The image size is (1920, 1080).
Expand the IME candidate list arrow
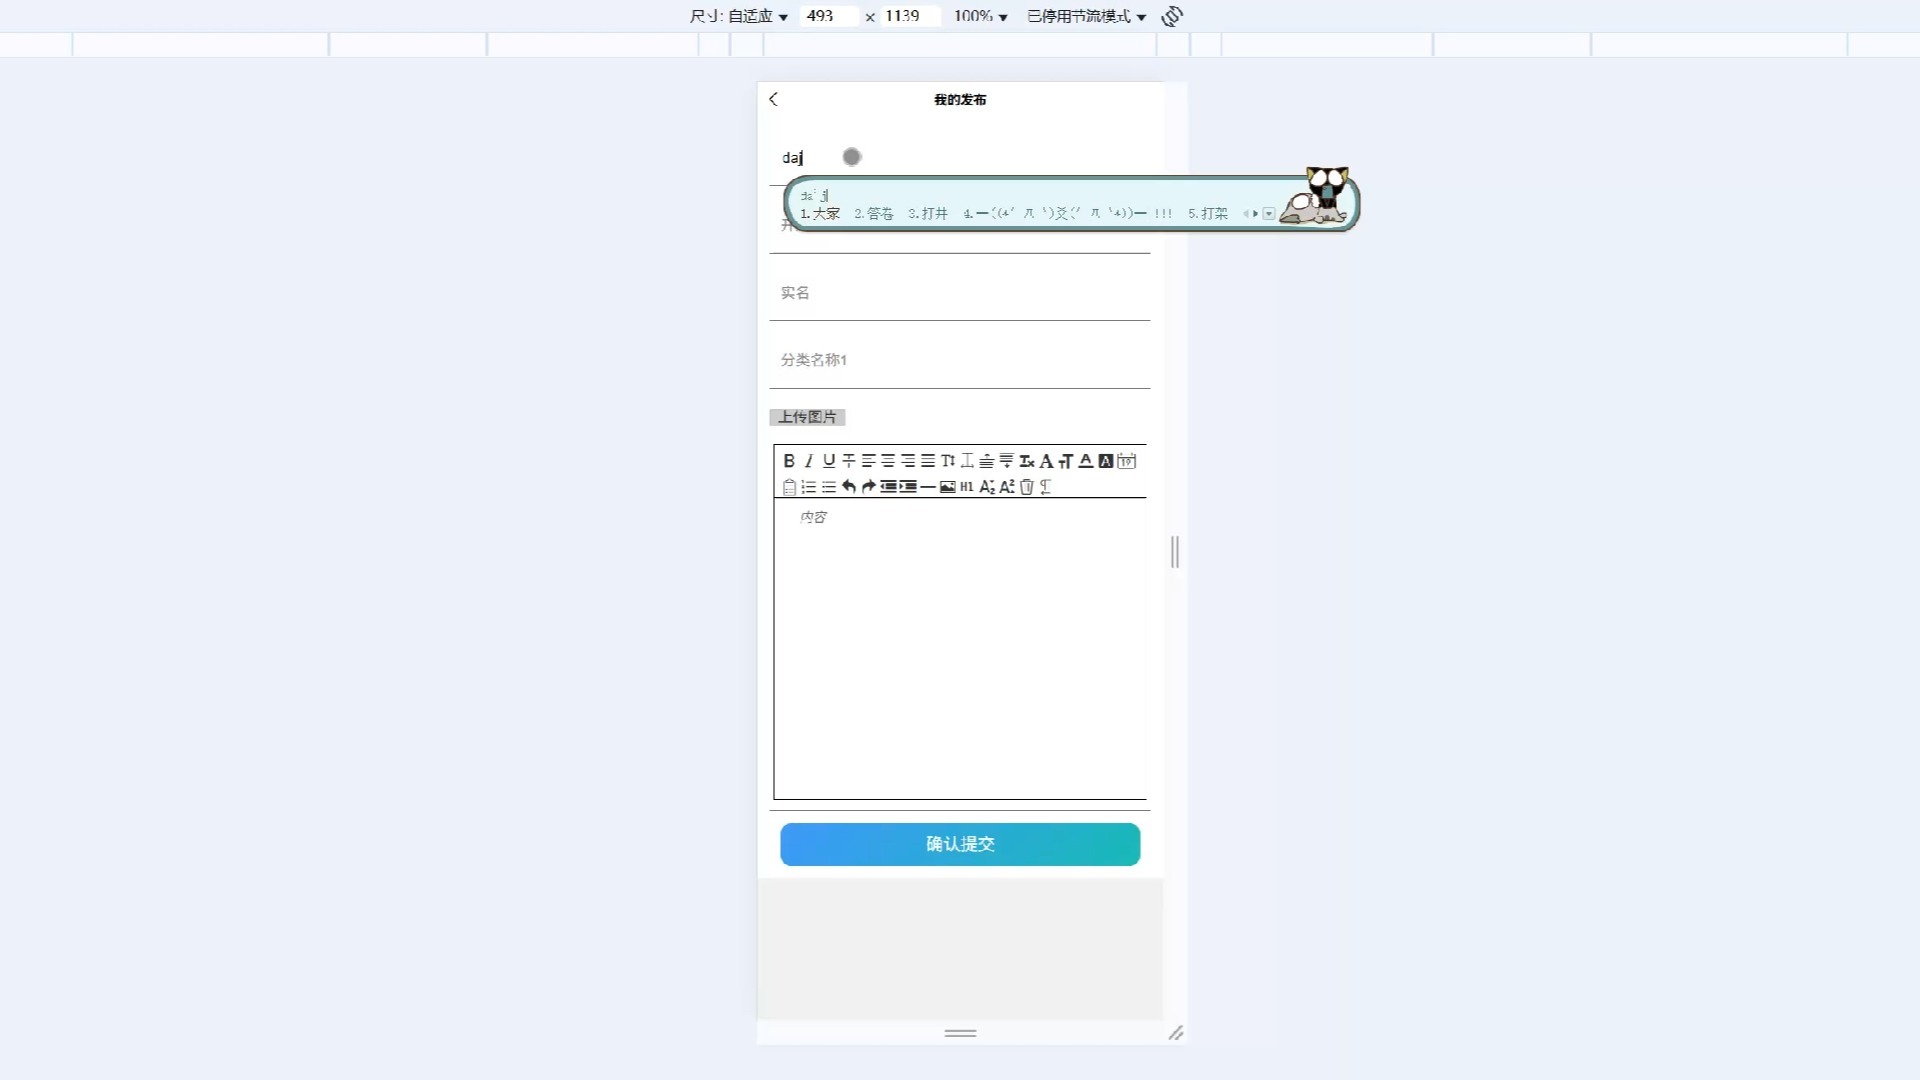click(x=1270, y=213)
